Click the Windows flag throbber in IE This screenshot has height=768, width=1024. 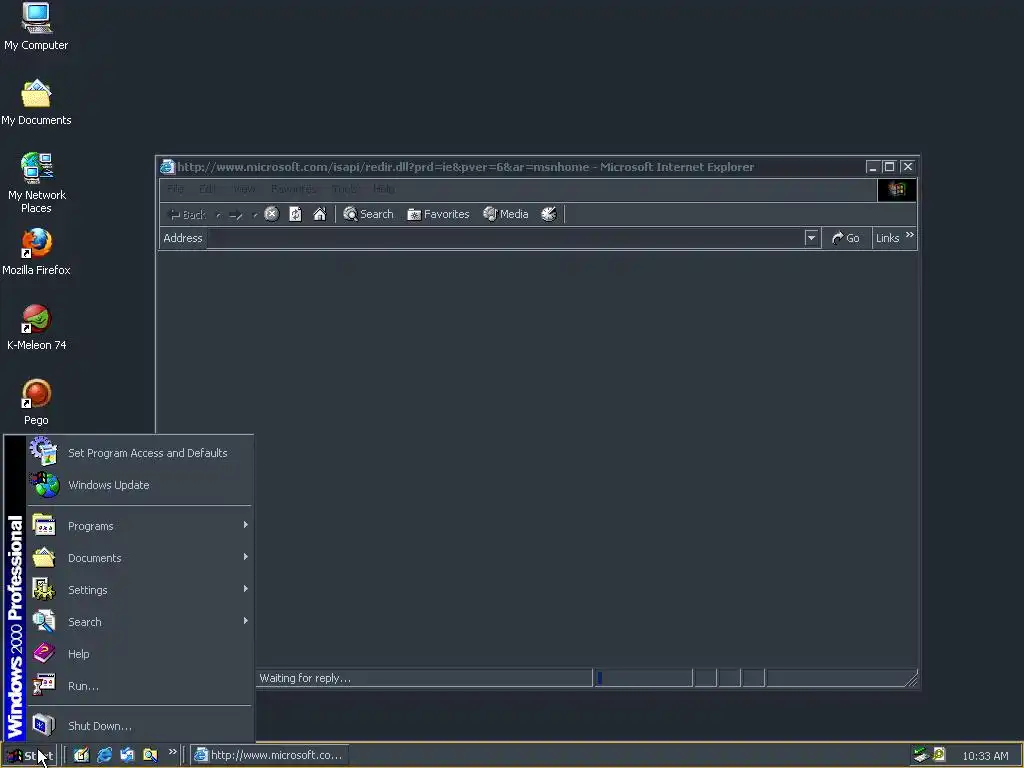pyautogui.click(x=897, y=189)
